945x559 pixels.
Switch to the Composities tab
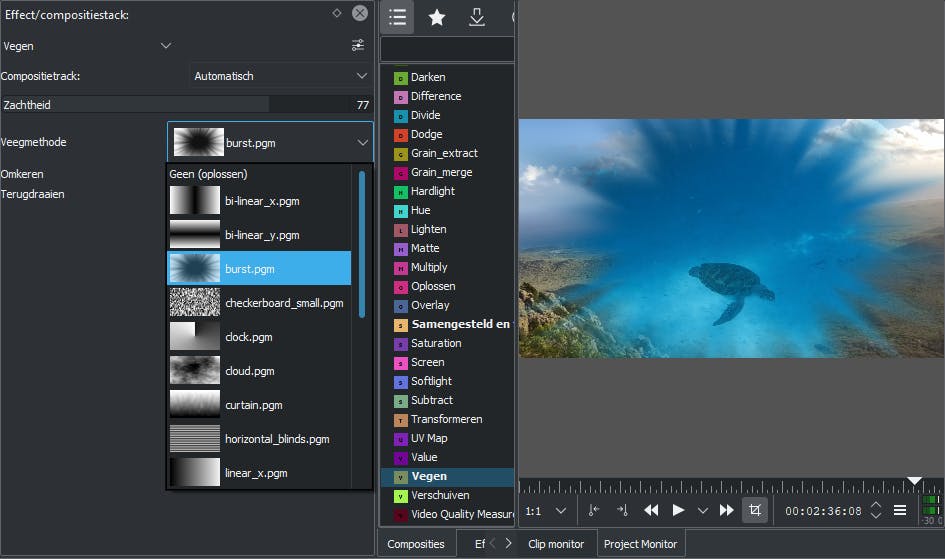pos(416,544)
